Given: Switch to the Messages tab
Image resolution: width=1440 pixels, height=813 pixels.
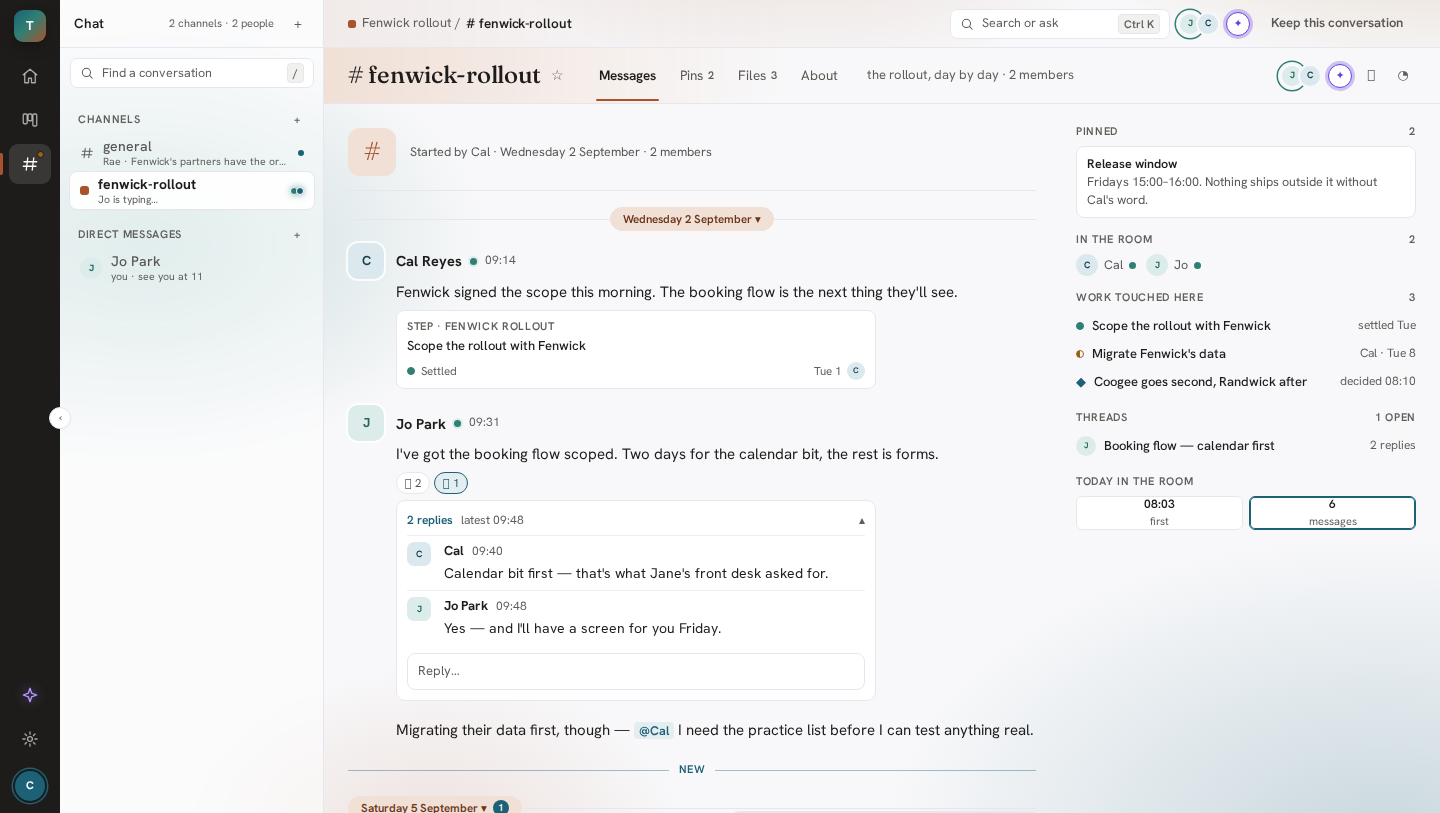Looking at the screenshot, I should point(627,76).
